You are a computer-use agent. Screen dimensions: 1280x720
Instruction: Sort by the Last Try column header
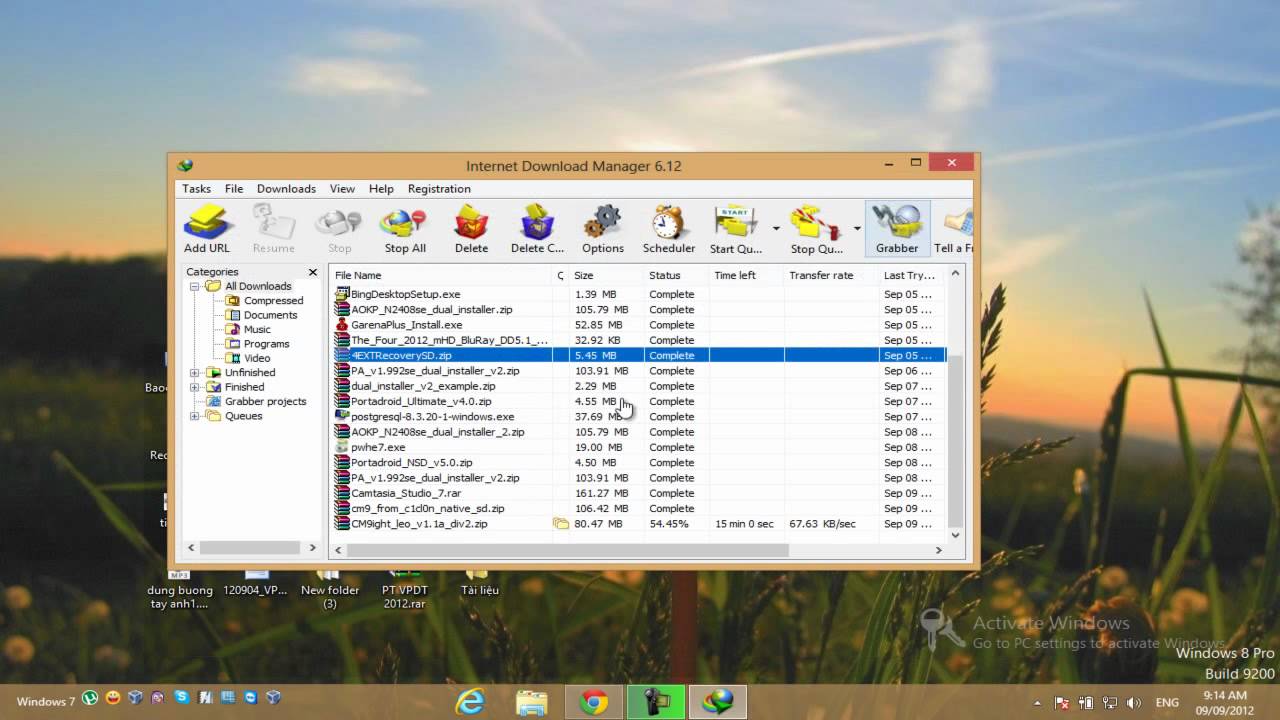(x=912, y=275)
